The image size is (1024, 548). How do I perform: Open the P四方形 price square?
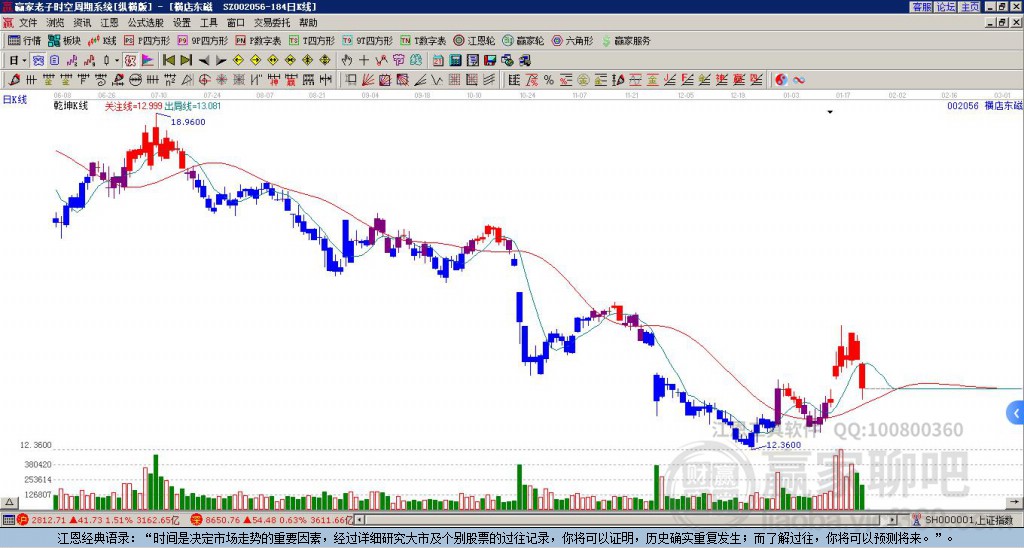[x=147, y=40]
